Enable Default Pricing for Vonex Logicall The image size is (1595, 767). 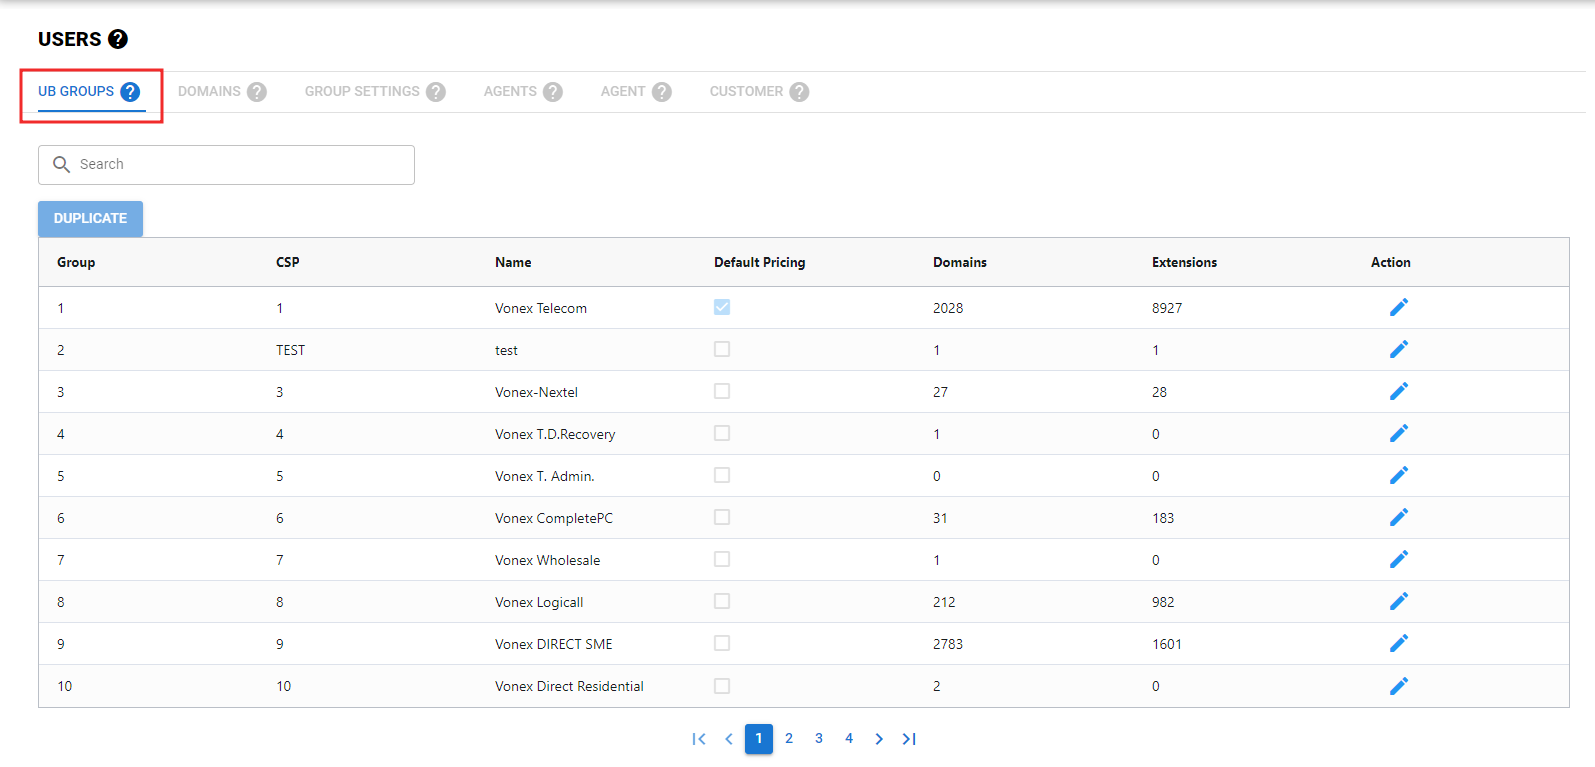[722, 601]
